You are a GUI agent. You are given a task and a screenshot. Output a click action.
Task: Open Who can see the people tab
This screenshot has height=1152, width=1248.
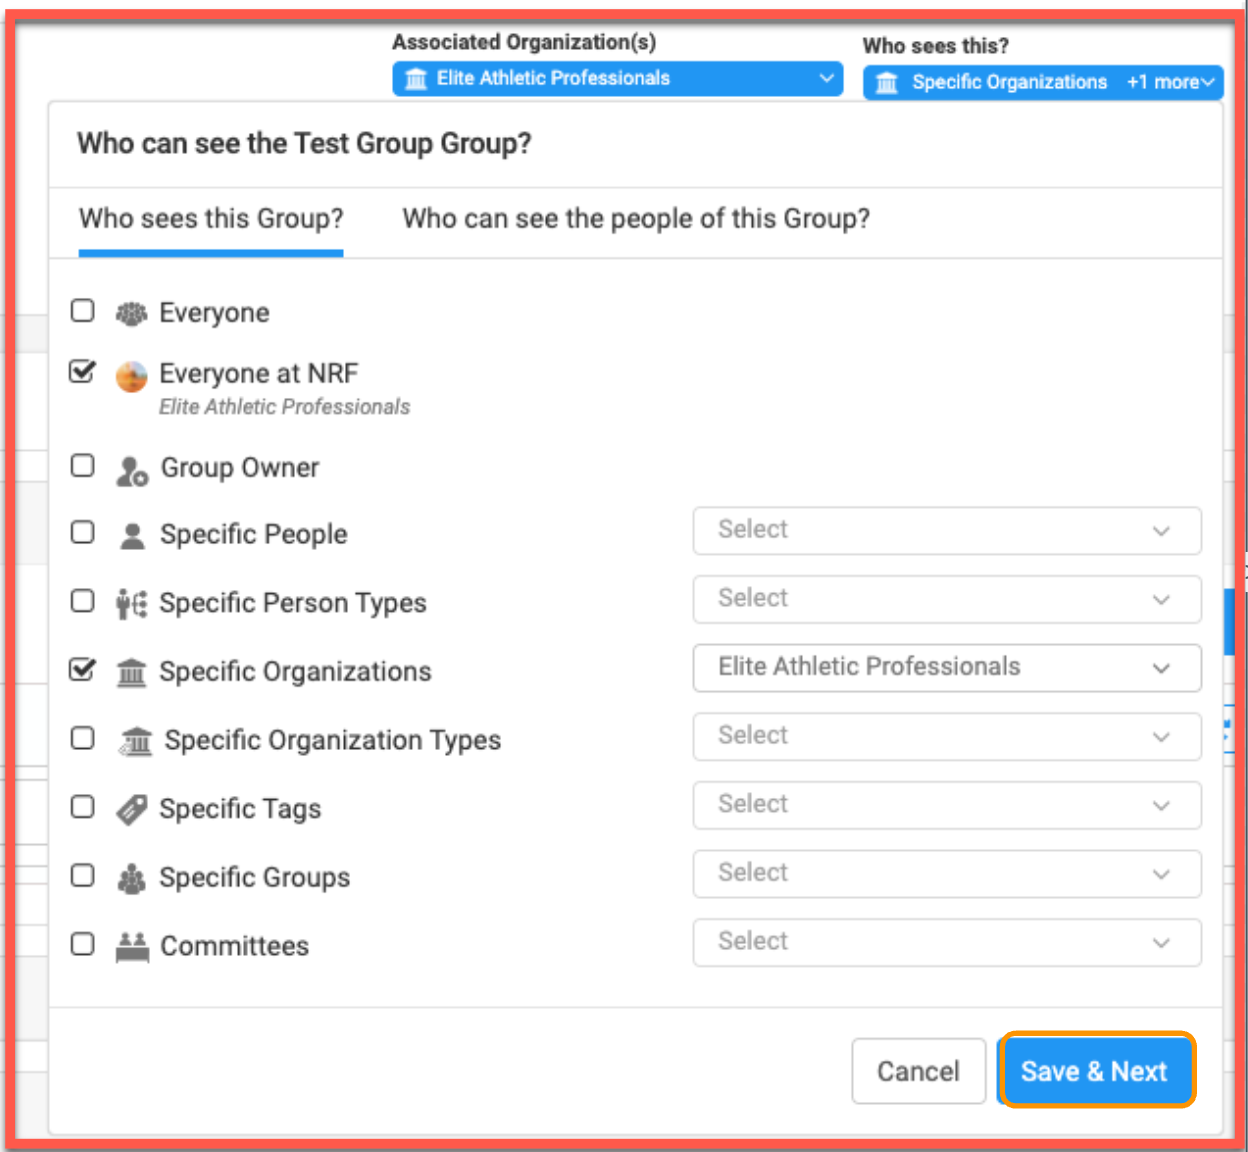point(636,219)
